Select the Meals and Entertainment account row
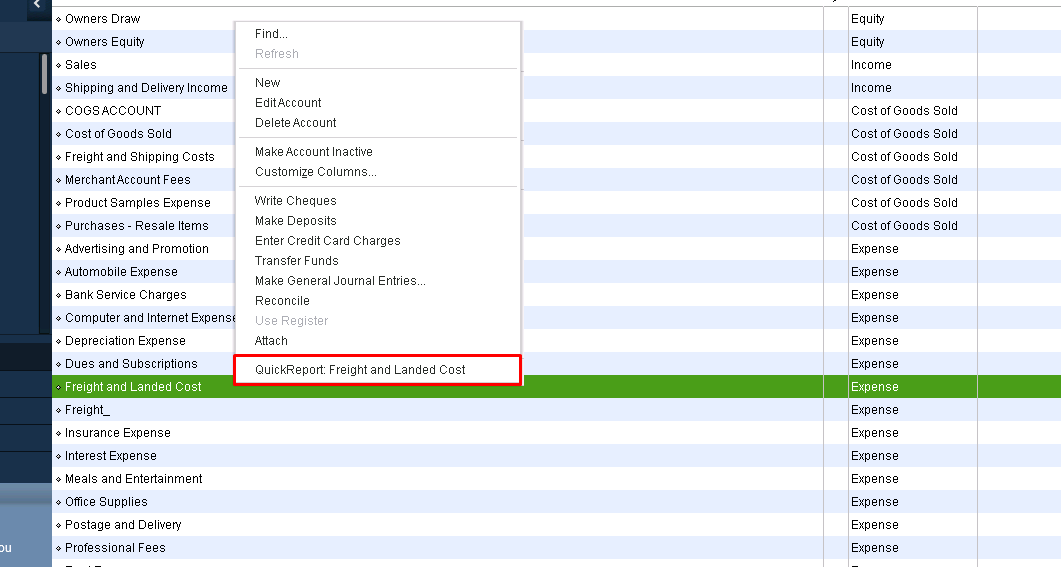Viewport: 1061px width, 567px height. click(x=134, y=479)
